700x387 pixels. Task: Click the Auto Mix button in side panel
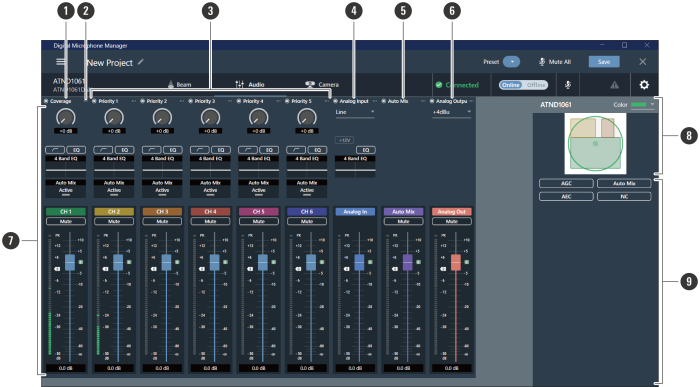click(x=624, y=183)
